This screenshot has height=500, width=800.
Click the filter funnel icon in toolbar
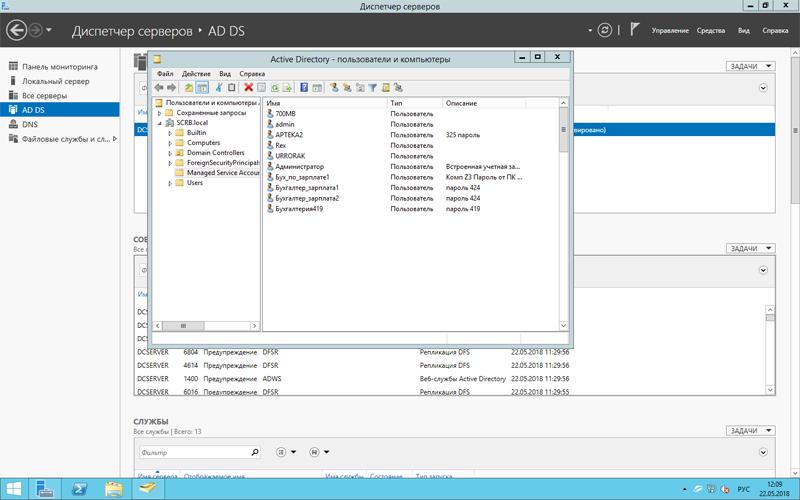pos(372,88)
